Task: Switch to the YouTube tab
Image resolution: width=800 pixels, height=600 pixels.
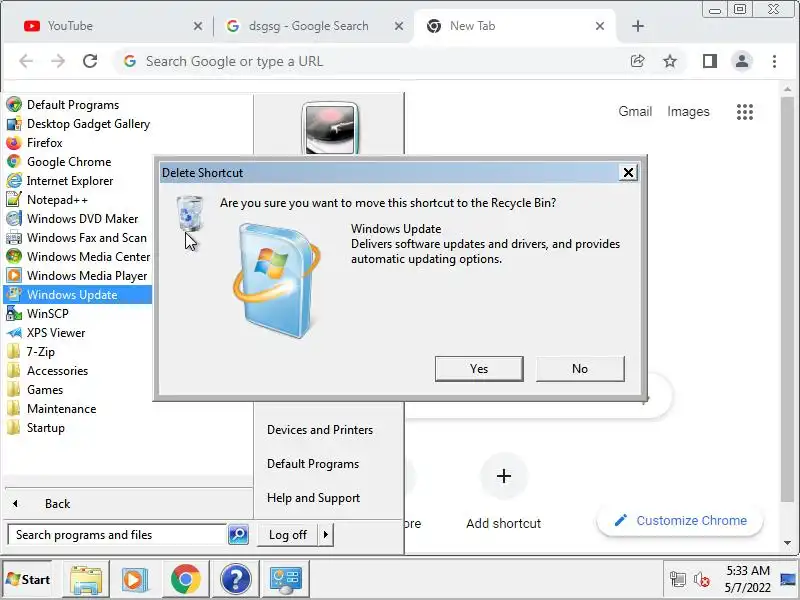Action: 108,26
